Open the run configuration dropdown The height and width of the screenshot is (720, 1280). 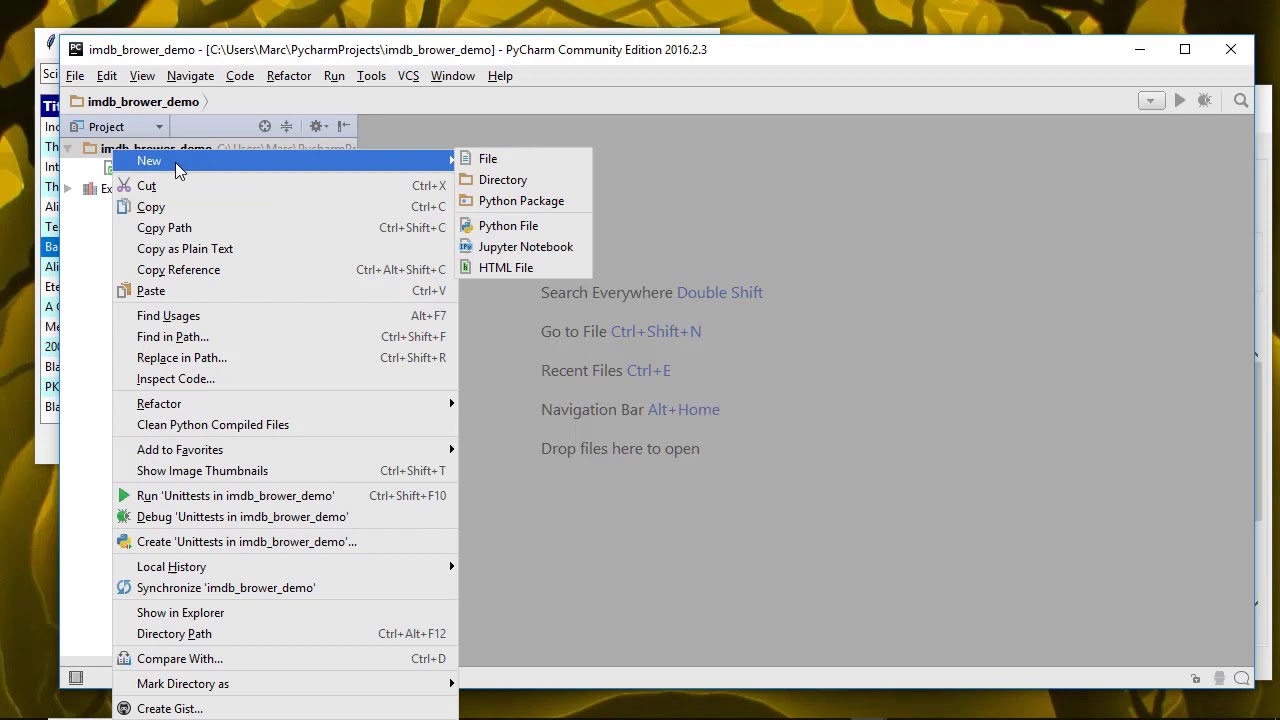pos(1151,101)
